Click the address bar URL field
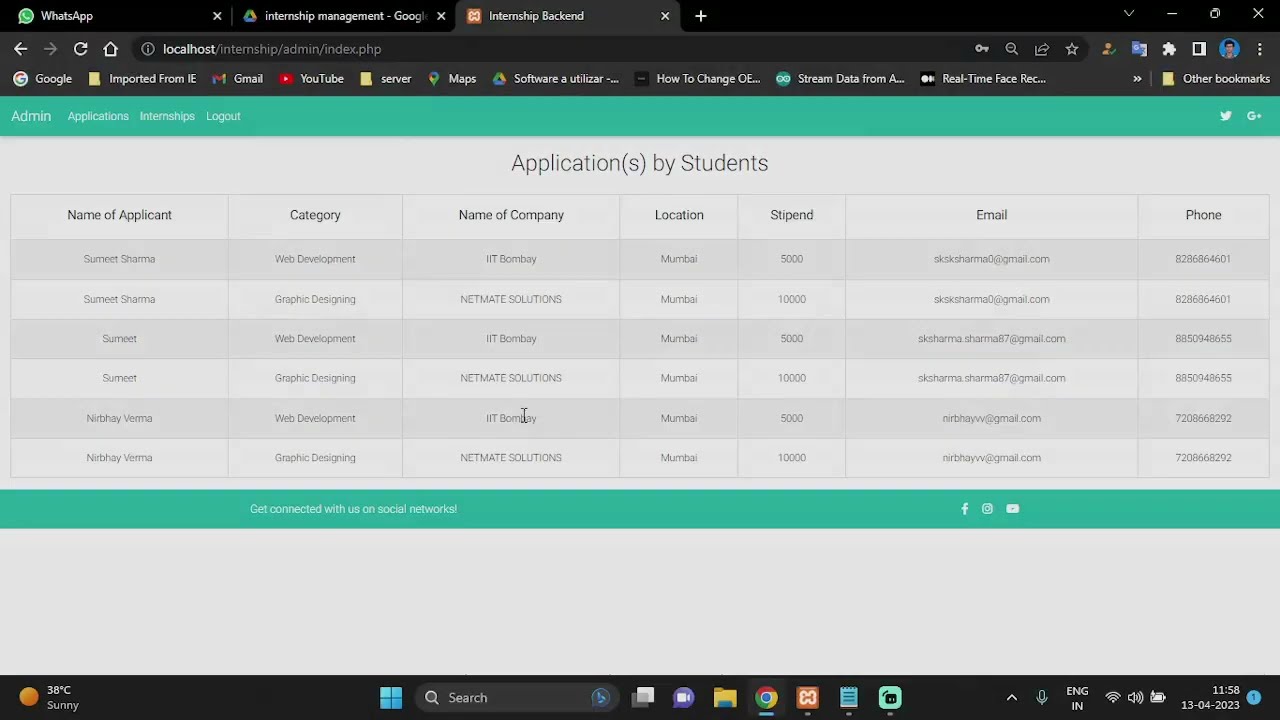Viewport: 1280px width, 720px height. click(x=560, y=49)
